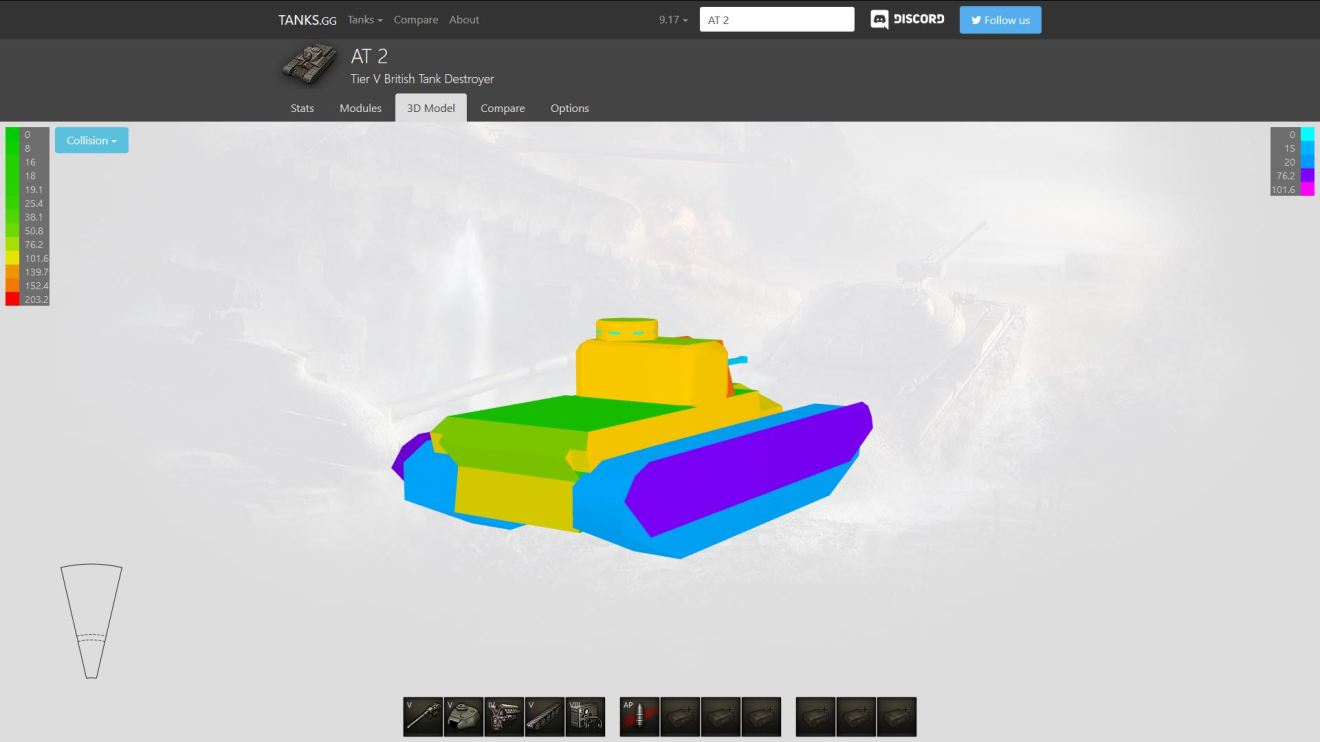This screenshot has width=1320, height=742.
Task: Switch to the Stats tab
Action: click(x=302, y=108)
